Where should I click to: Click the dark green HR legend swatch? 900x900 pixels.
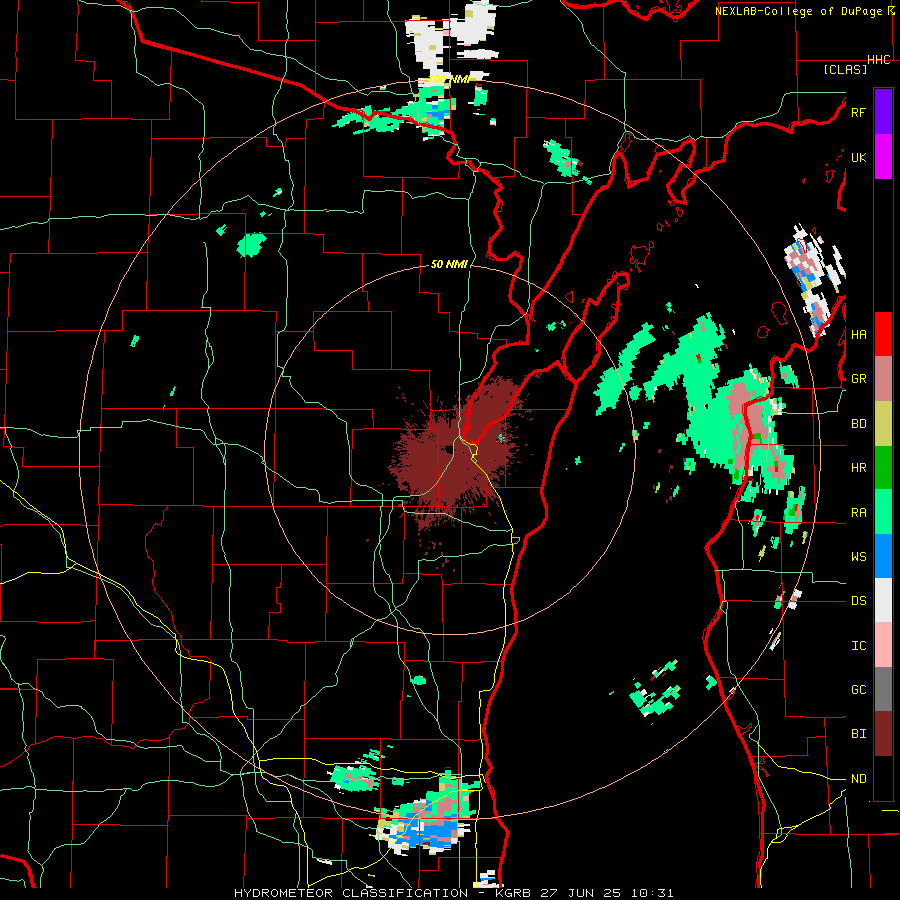point(883,468)
